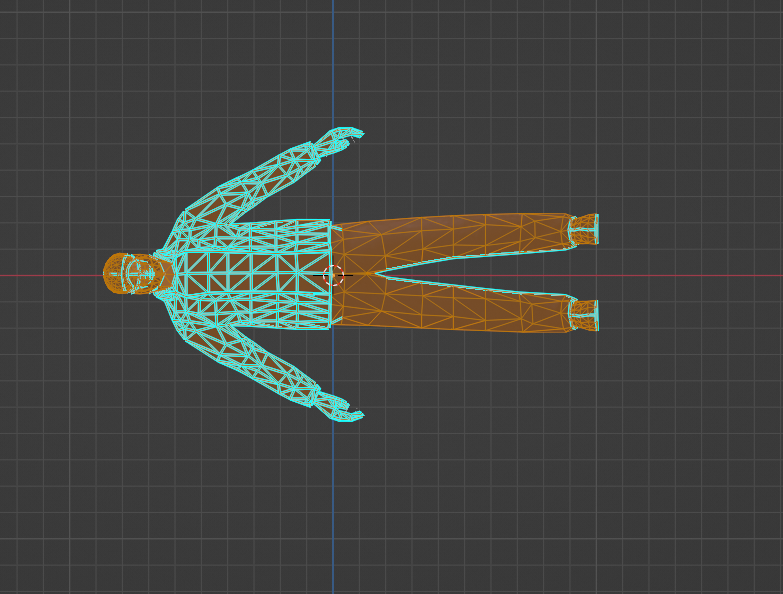Select the center of the character's torso
783x594 pixels.
click(x=255, y=274)
